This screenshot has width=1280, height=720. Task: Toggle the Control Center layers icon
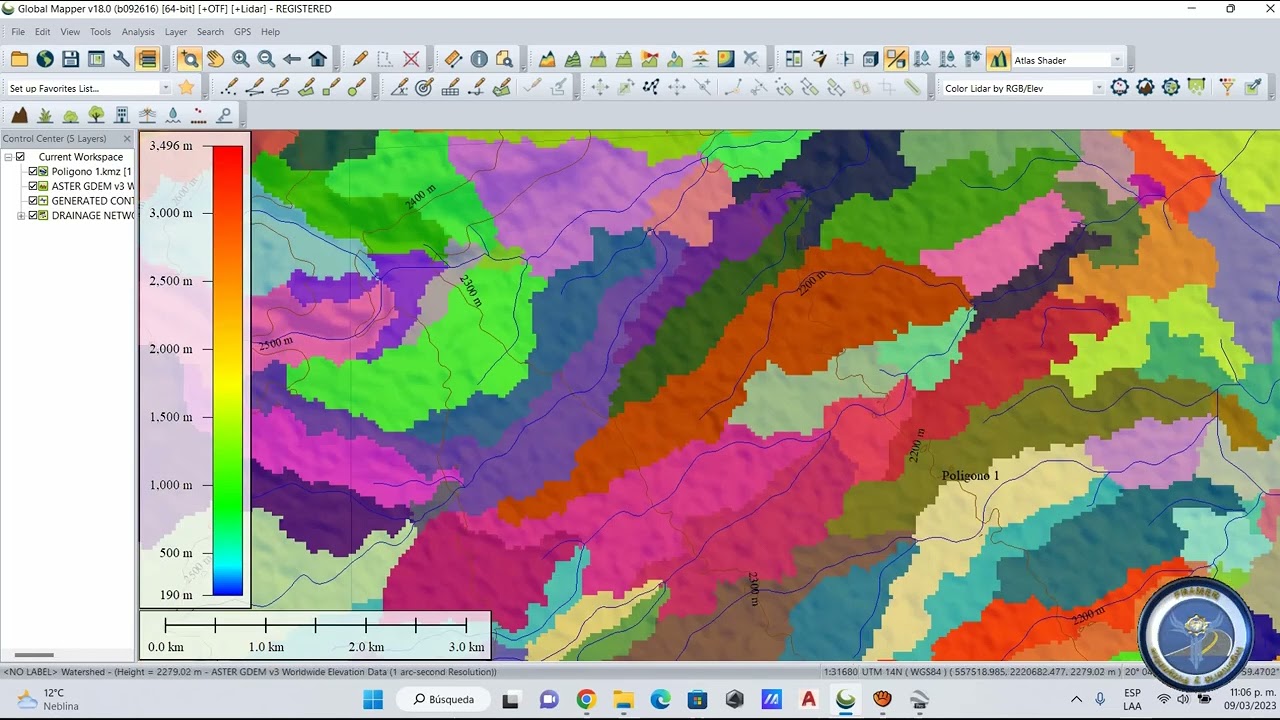coord(148,60)
